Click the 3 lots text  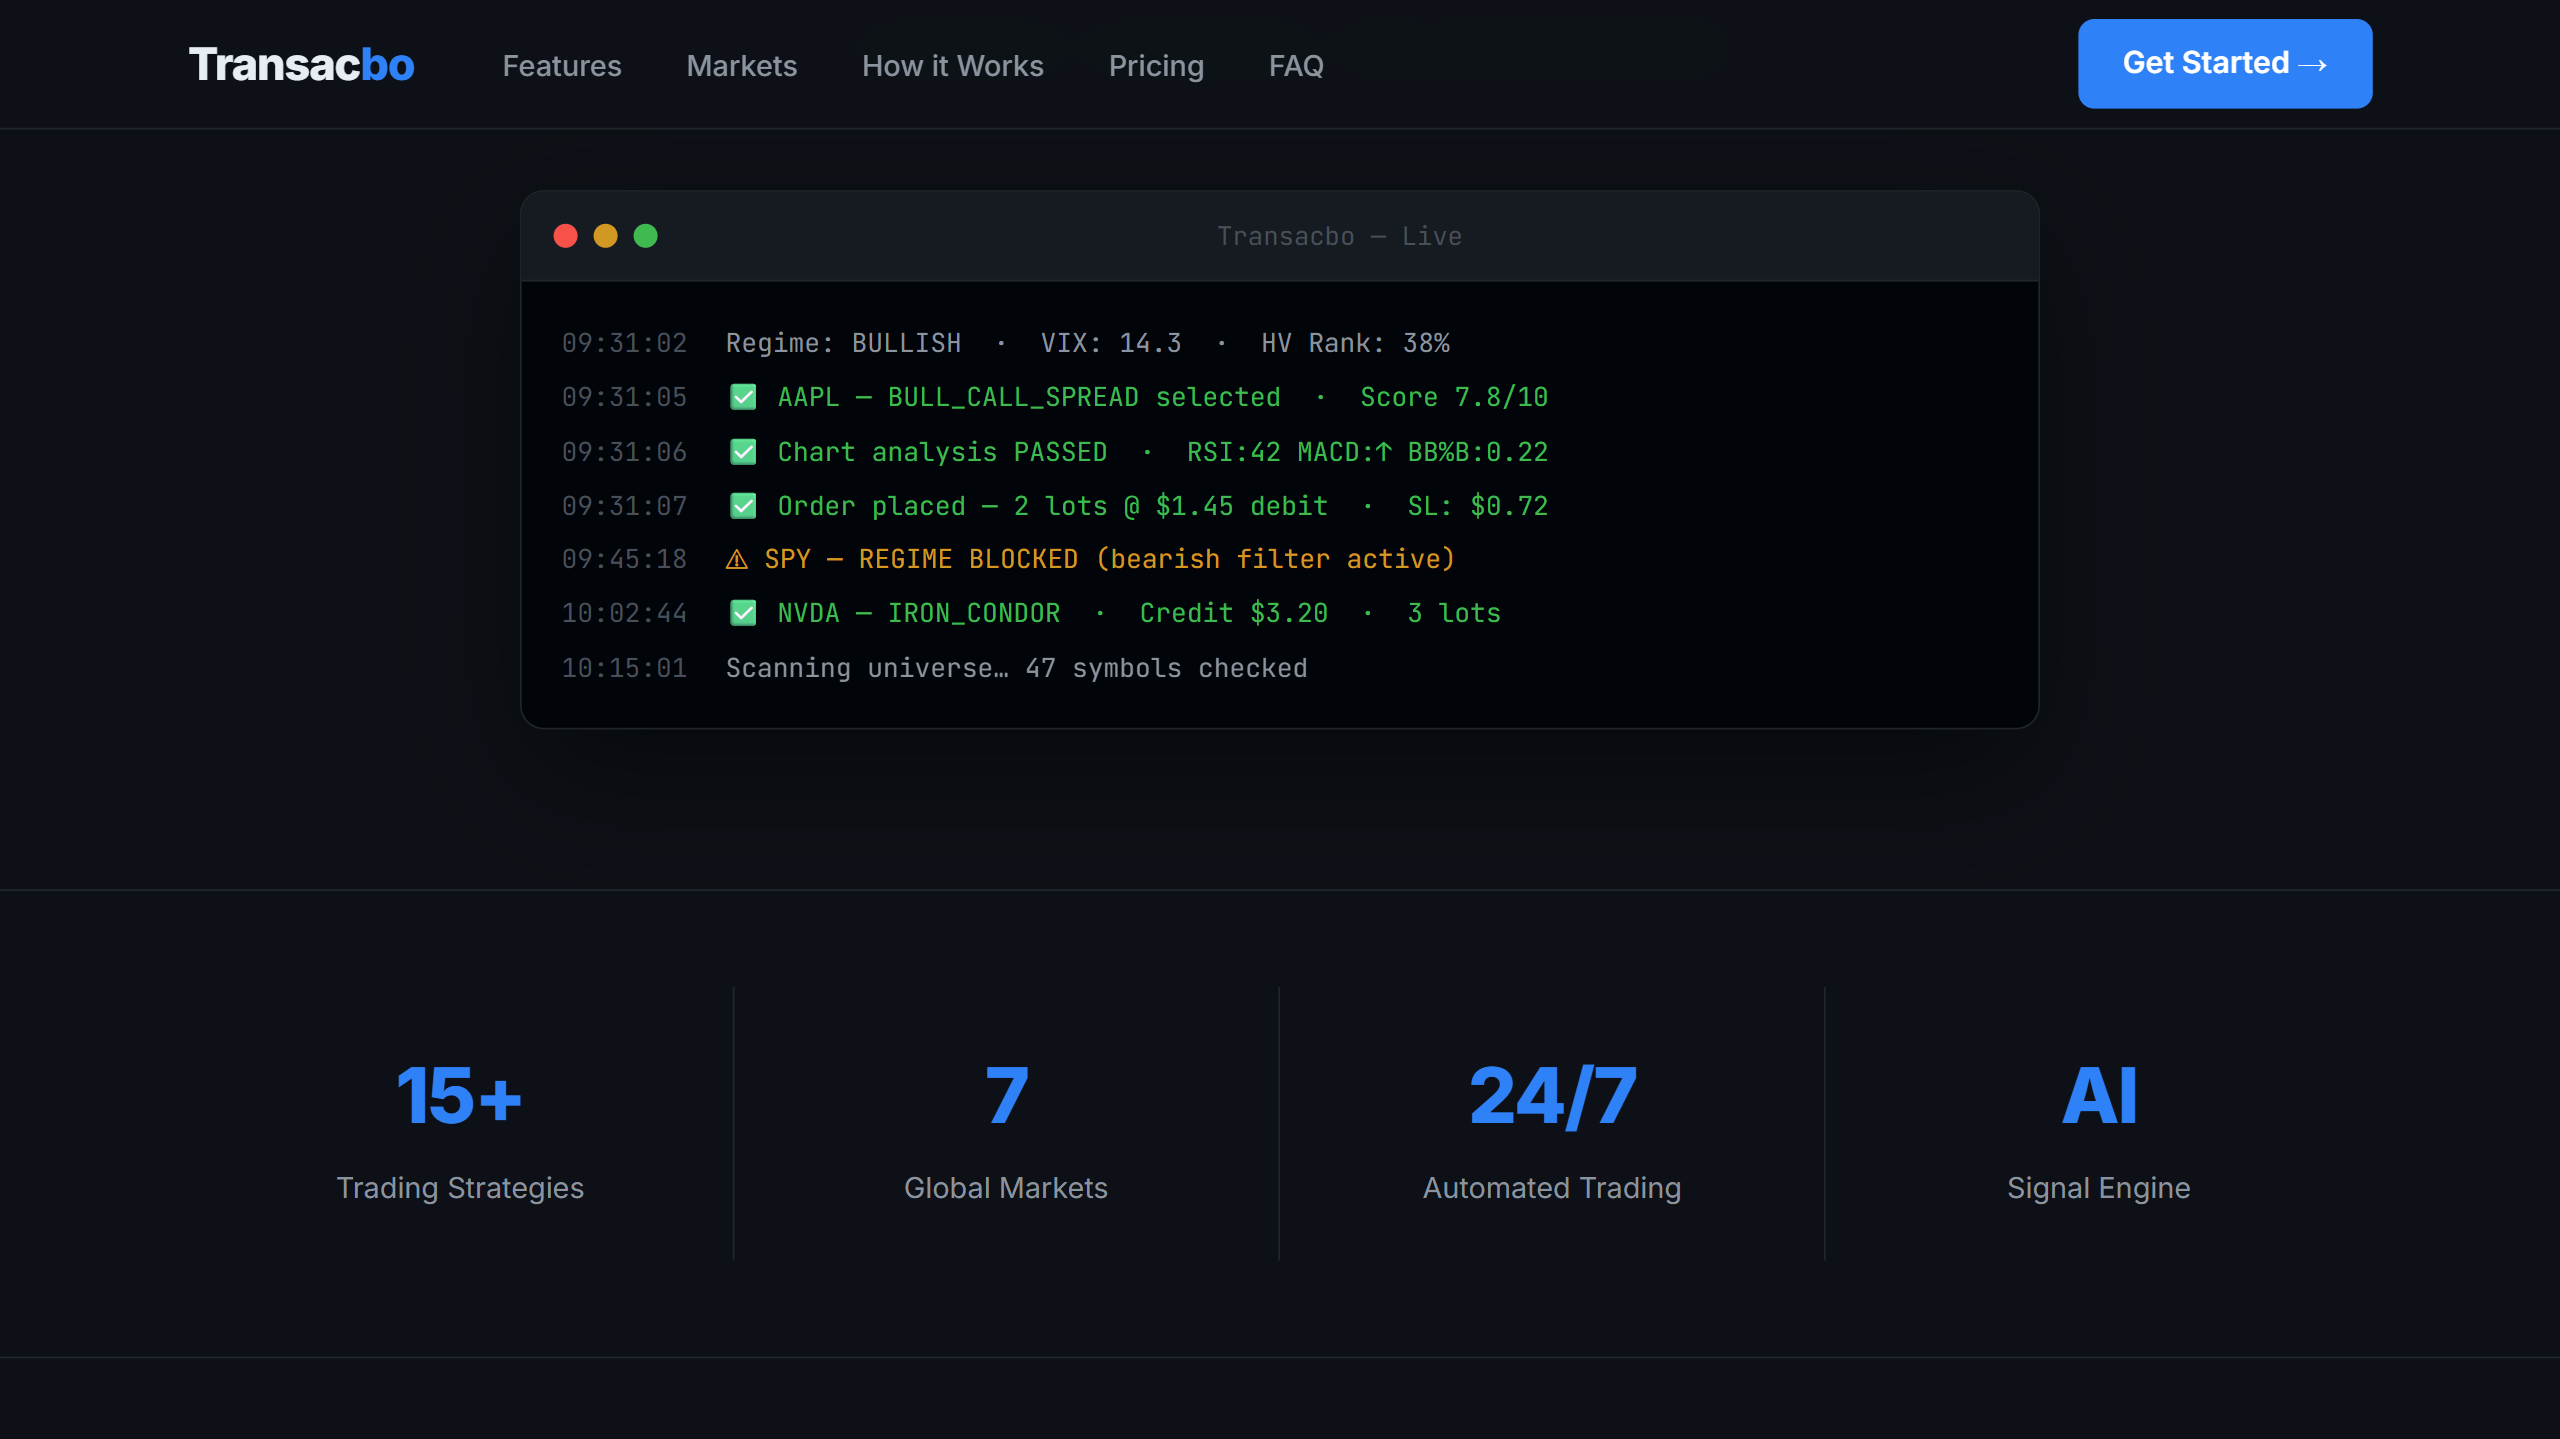click(1454, 613)
